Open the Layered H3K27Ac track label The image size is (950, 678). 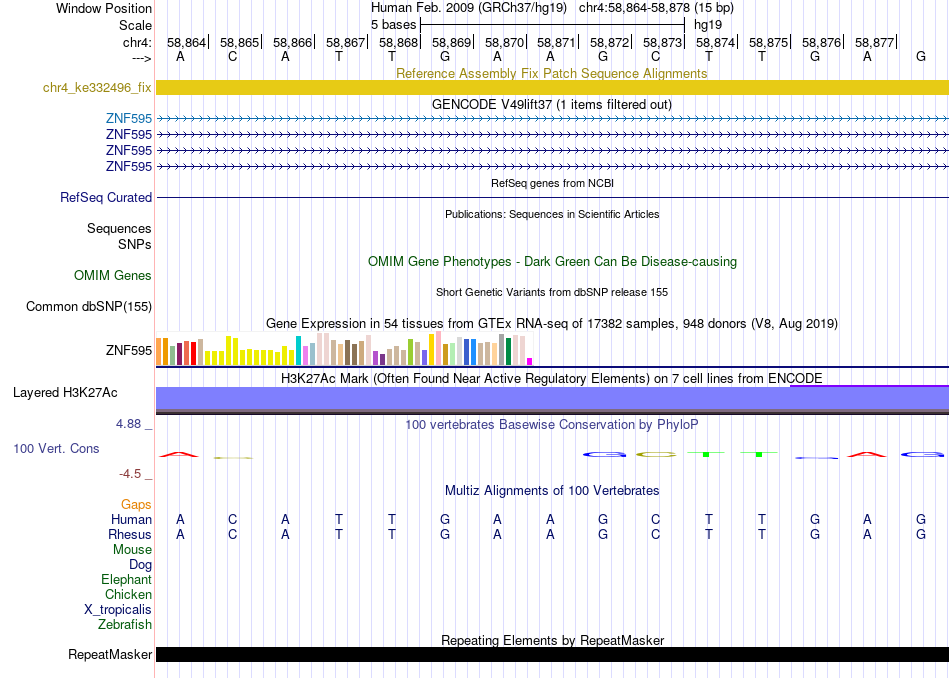[x=65, y=393]
